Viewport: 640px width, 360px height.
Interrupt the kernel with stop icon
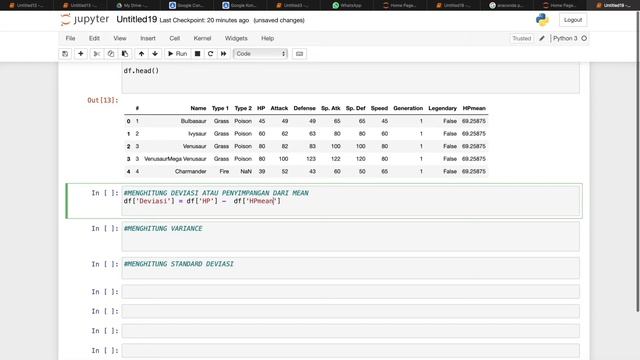(x=197, y=53)
